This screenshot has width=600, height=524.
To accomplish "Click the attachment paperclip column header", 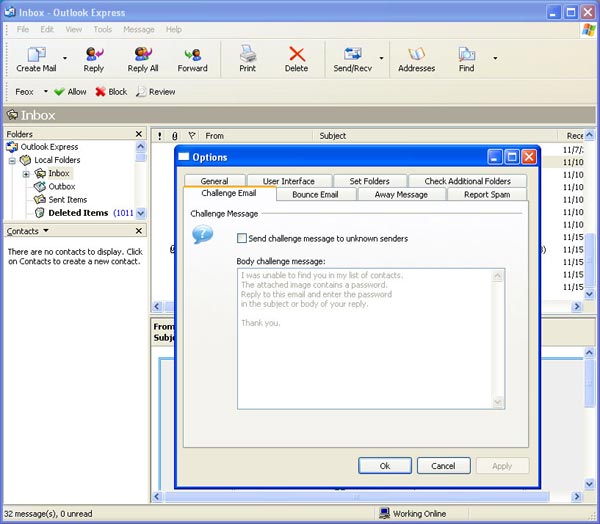I will 174,136.
